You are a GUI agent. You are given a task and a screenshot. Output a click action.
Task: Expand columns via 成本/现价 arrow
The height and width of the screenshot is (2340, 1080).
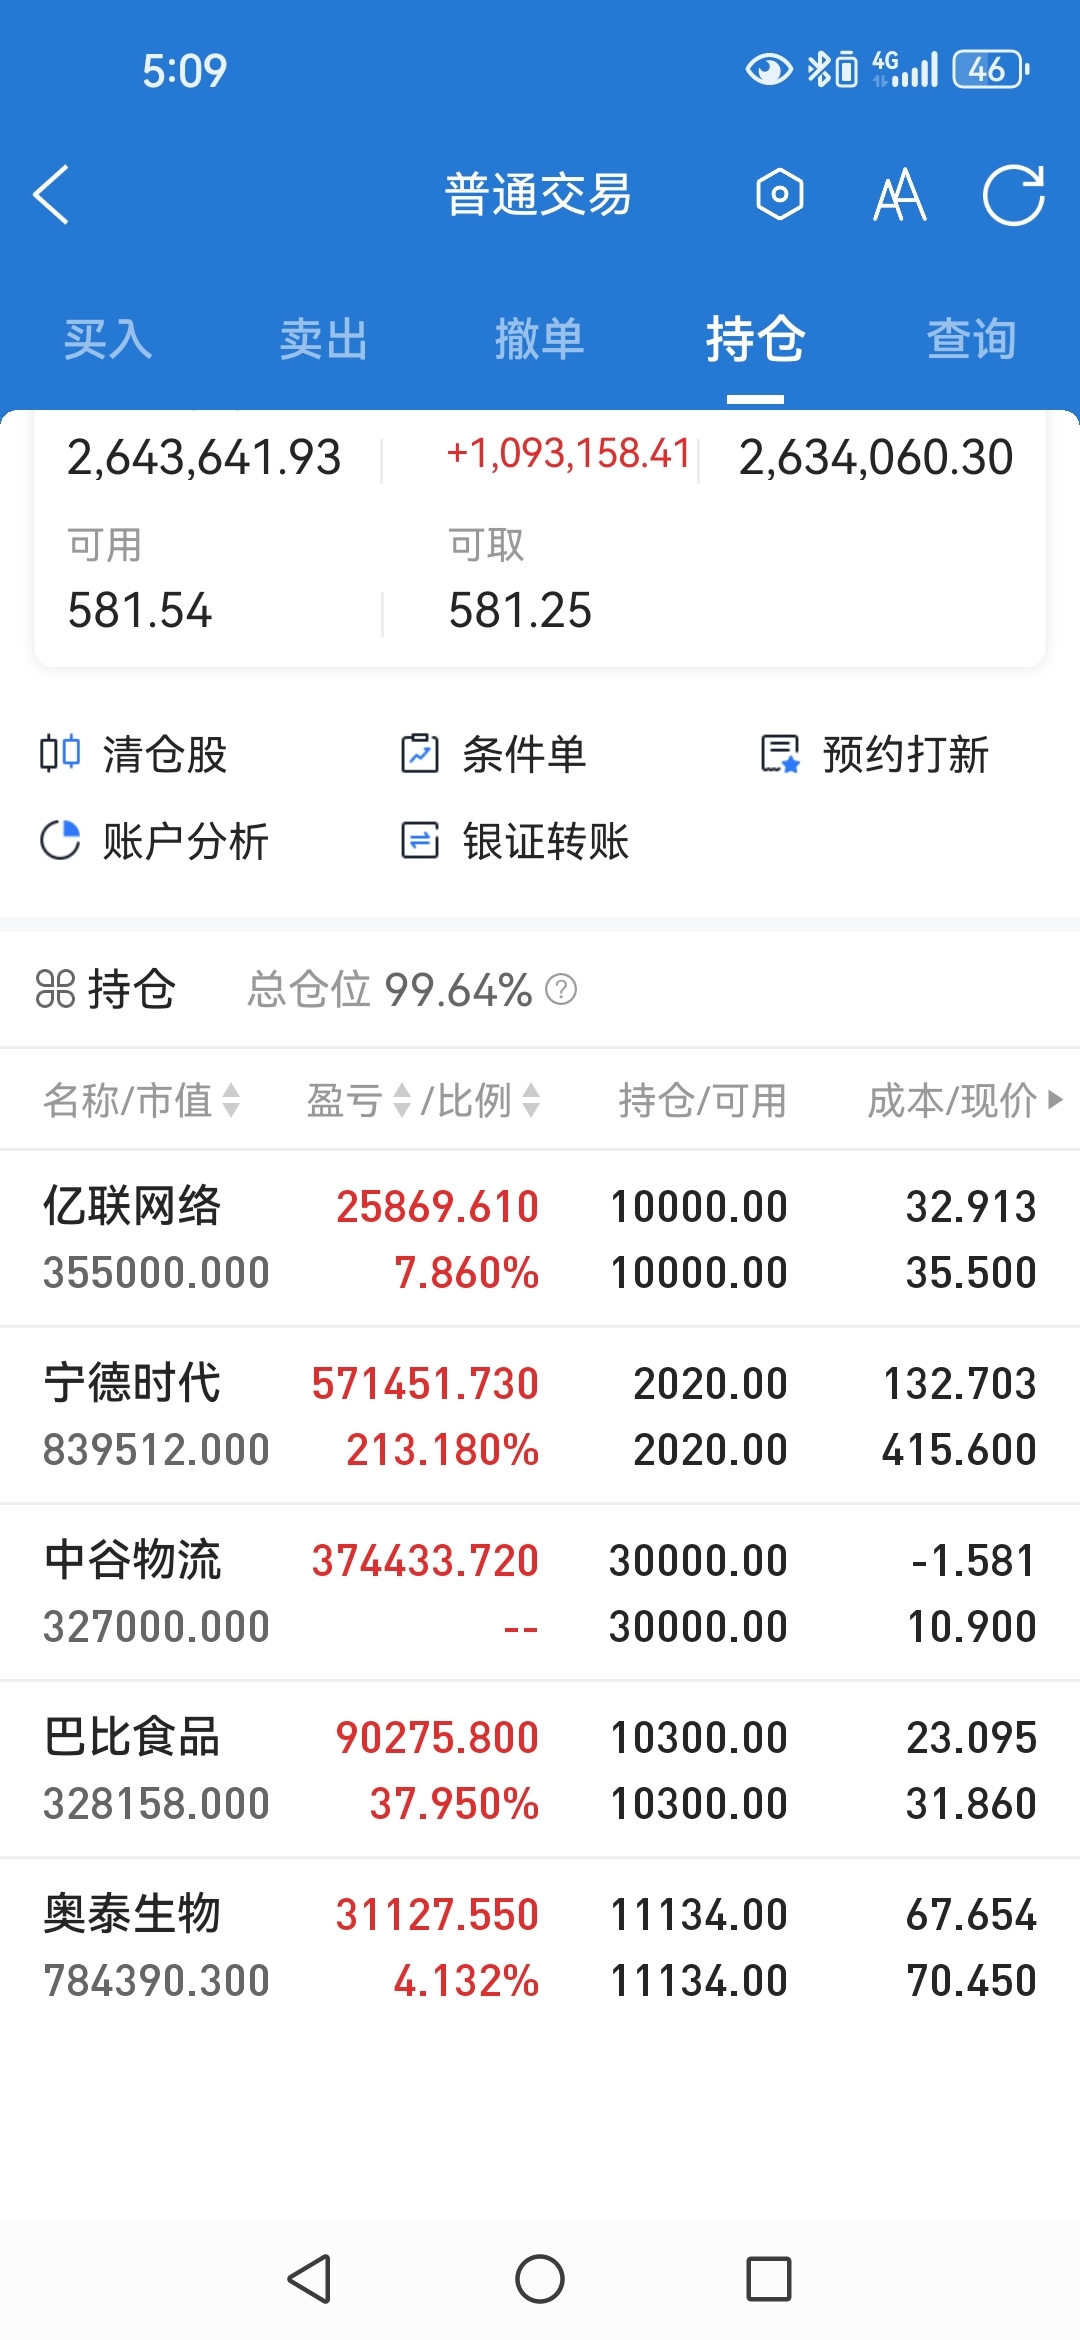click(x=1055, y=1100)
